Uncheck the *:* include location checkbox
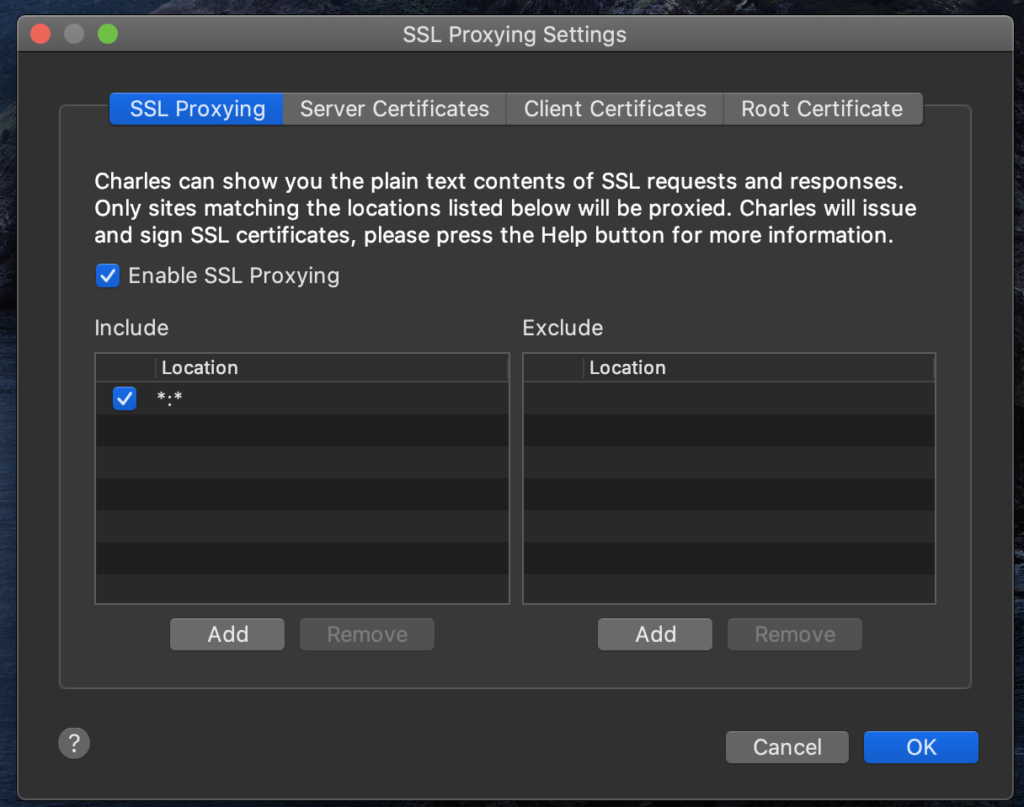 tap(125, 399)
